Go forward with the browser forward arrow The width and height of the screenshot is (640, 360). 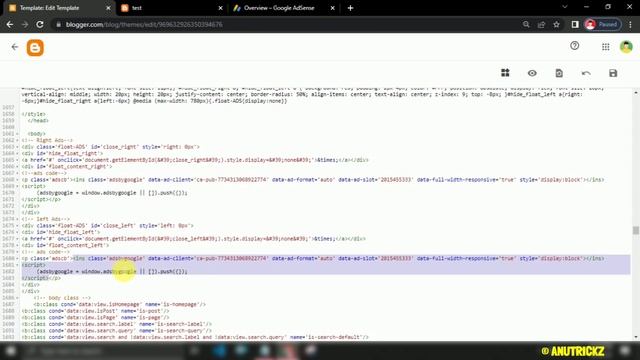[x=25, y=24]
